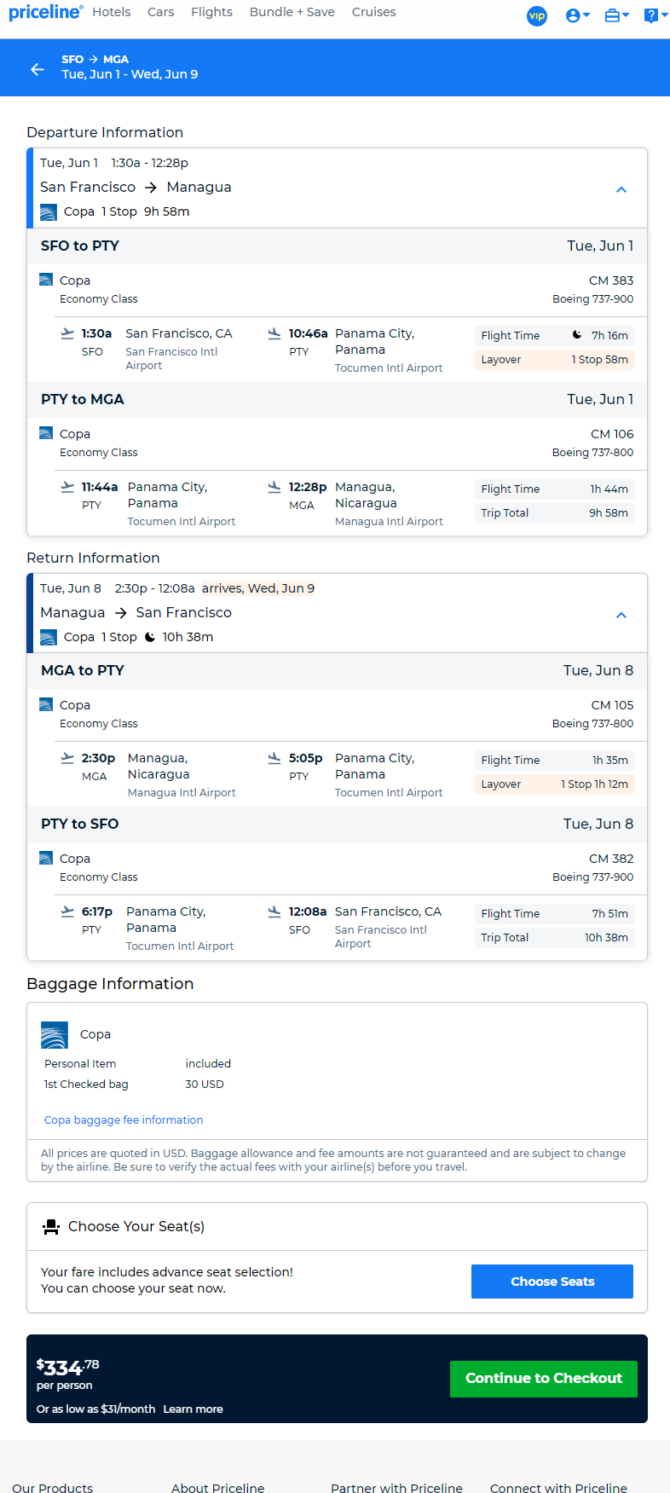This screenshot has height=1493, width=670.
Task: Click the takeoff icon next to 1:30a
Action: [x=67, y=334]
